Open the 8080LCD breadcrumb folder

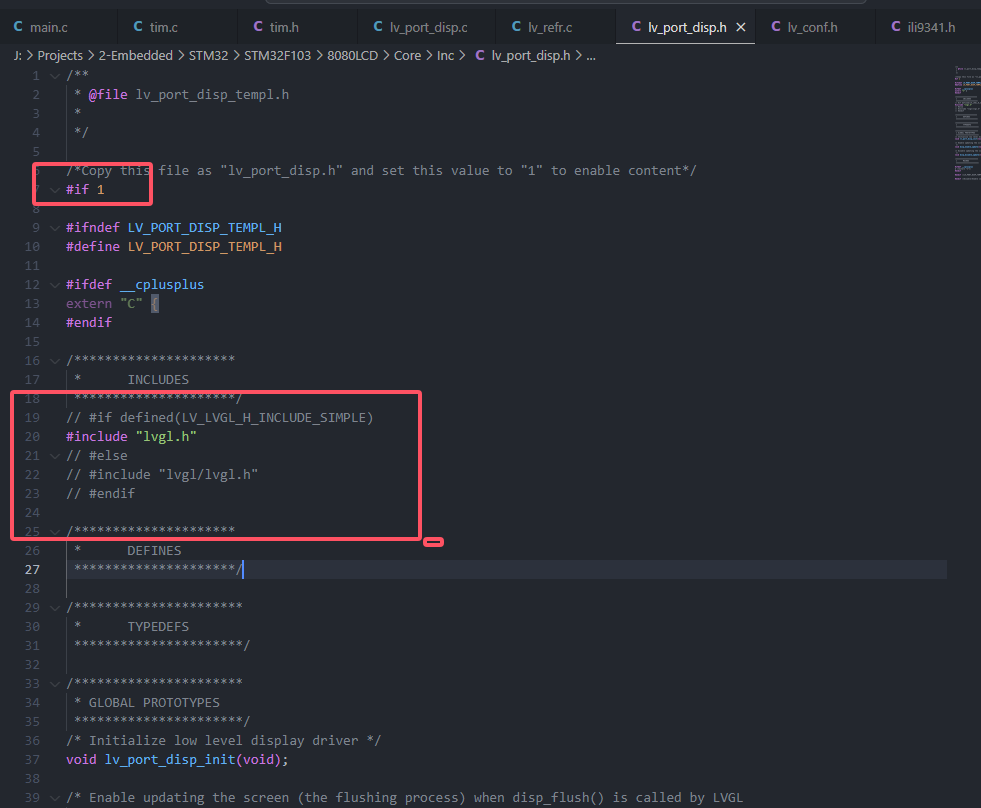352,56
